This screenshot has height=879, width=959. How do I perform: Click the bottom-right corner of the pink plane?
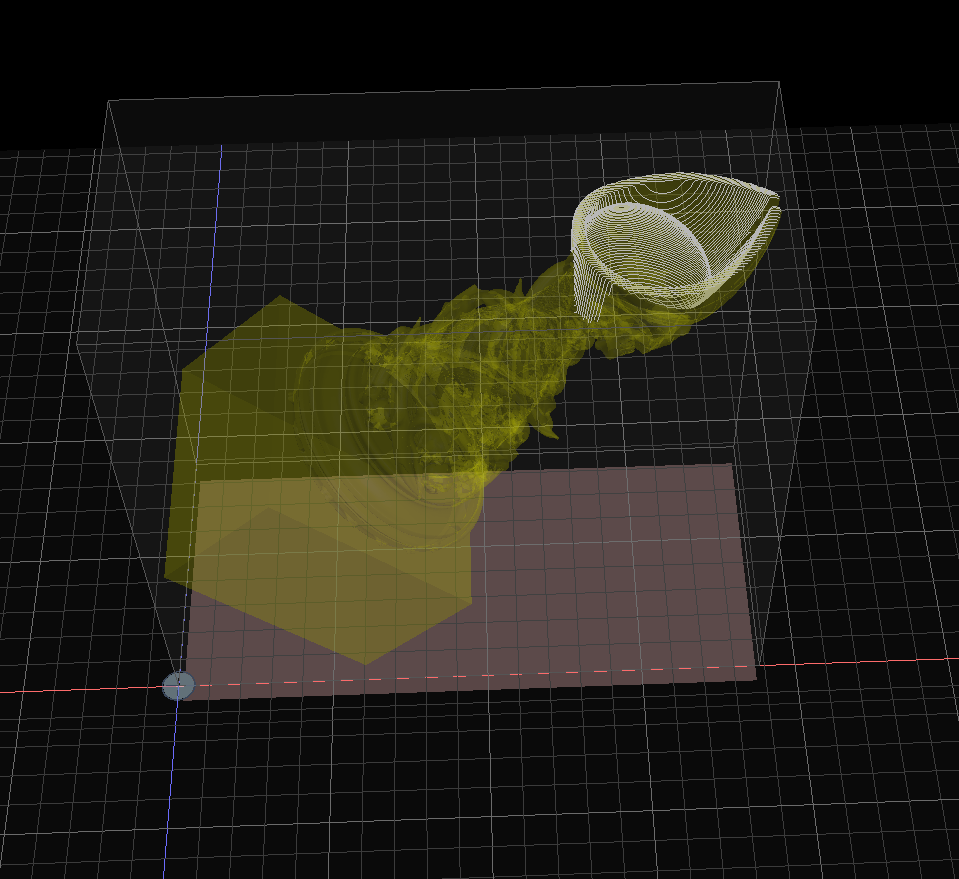756,680
